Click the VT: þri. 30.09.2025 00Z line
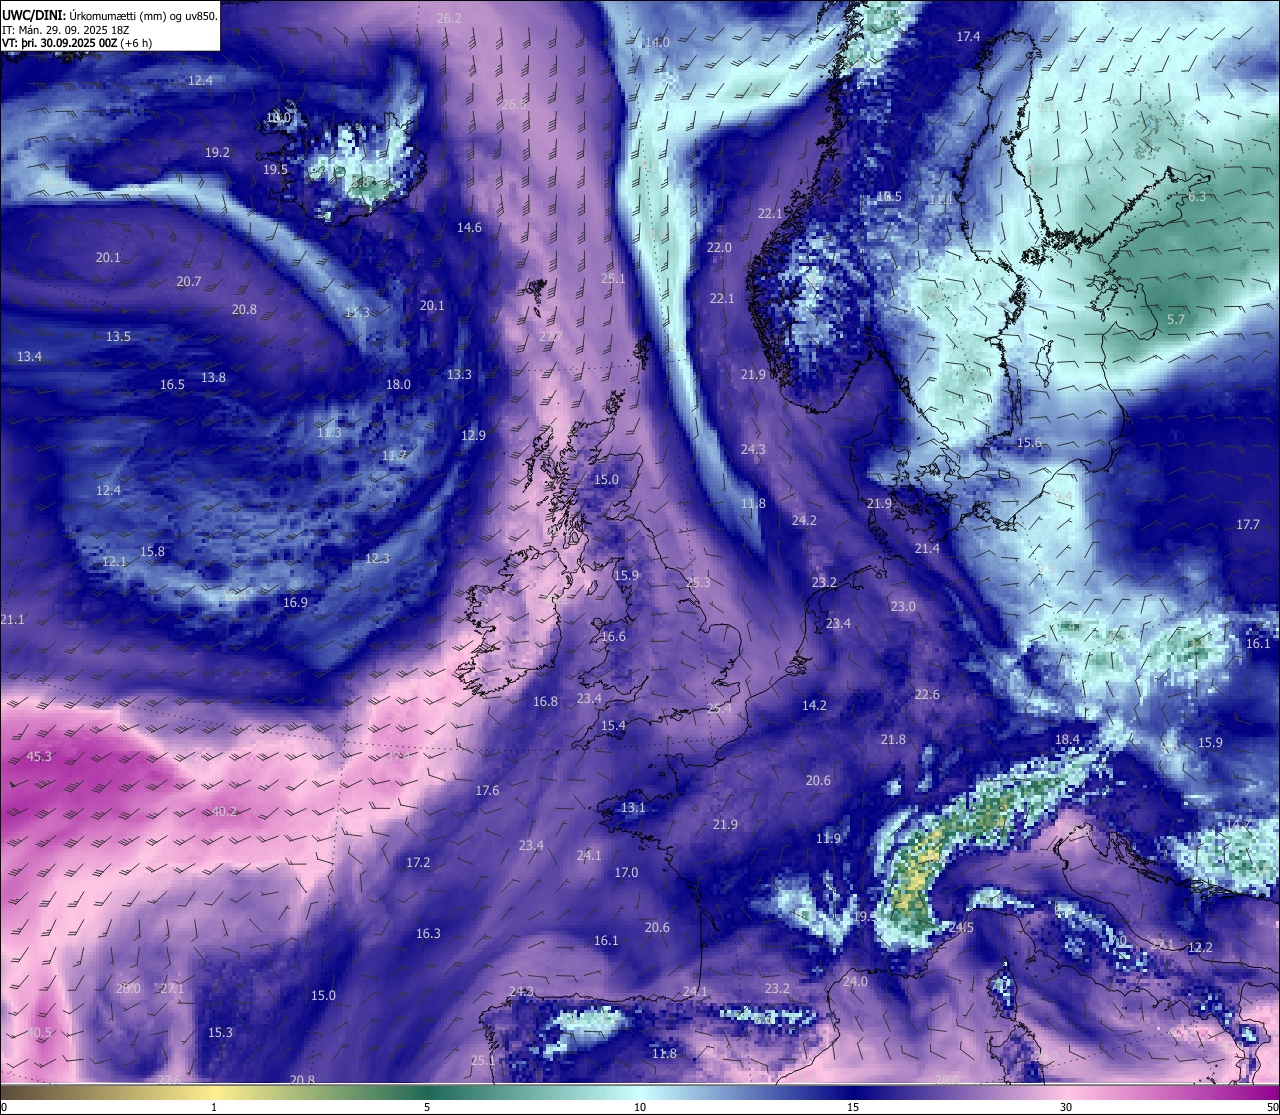The height and width of the screenshot is (1115, 1280). coord(77,43)
